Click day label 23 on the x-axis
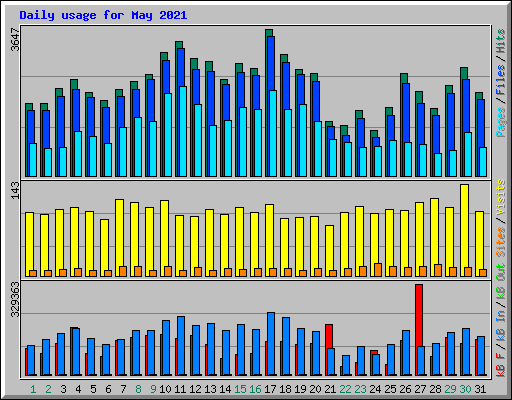Image resolution: width=512 pixels, height=400 pixels. click(360, 389)
